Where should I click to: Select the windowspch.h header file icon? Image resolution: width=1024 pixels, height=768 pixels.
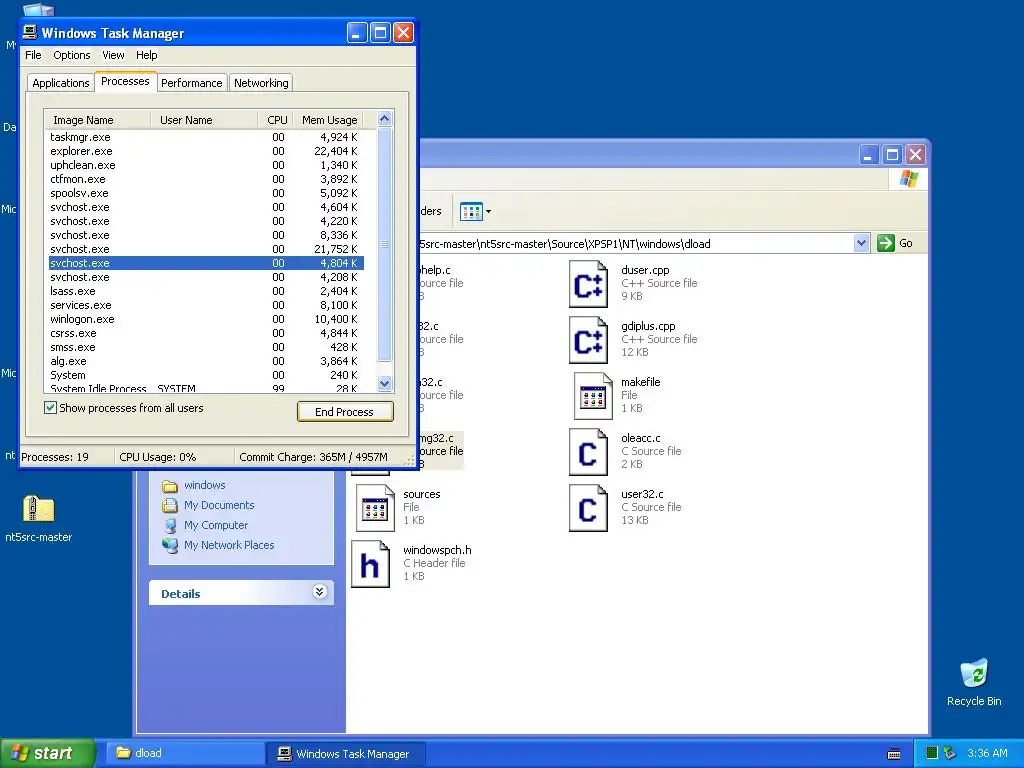point(371,564)
